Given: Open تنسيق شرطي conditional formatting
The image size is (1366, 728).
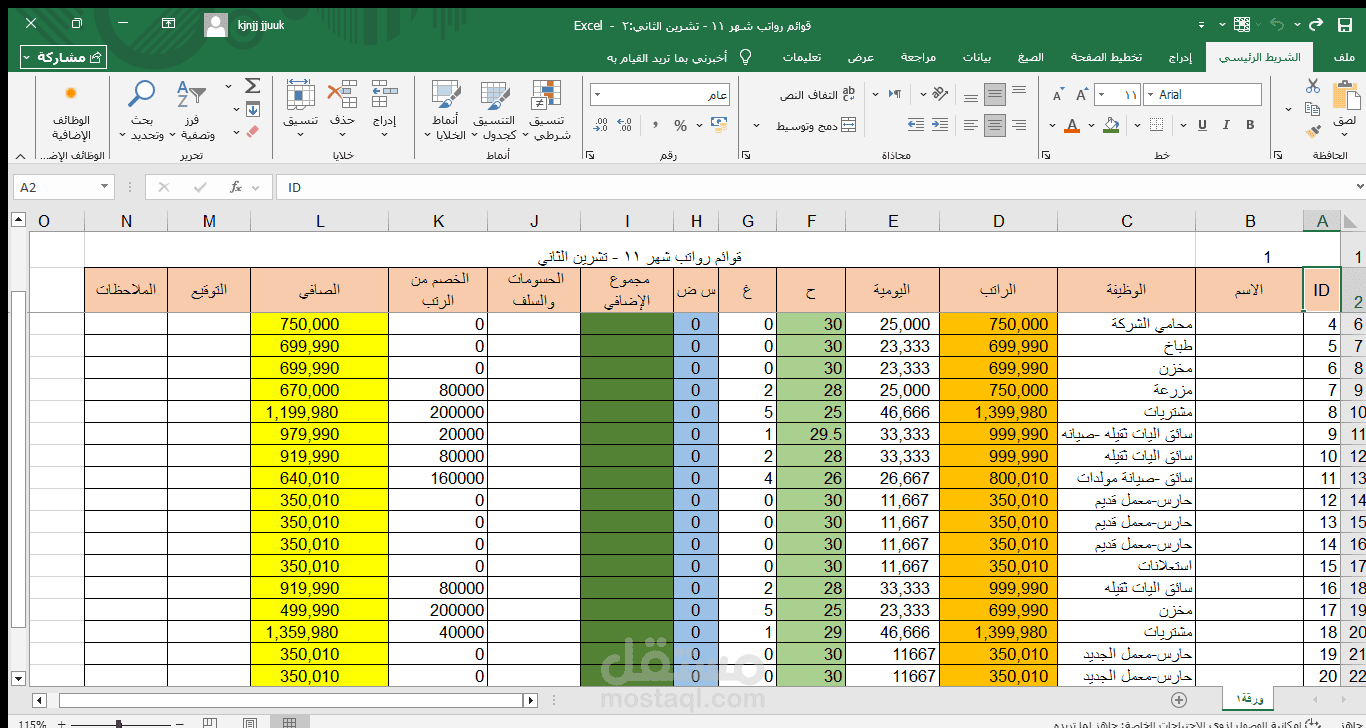Looking at the screenshot, I should point(547,111).
